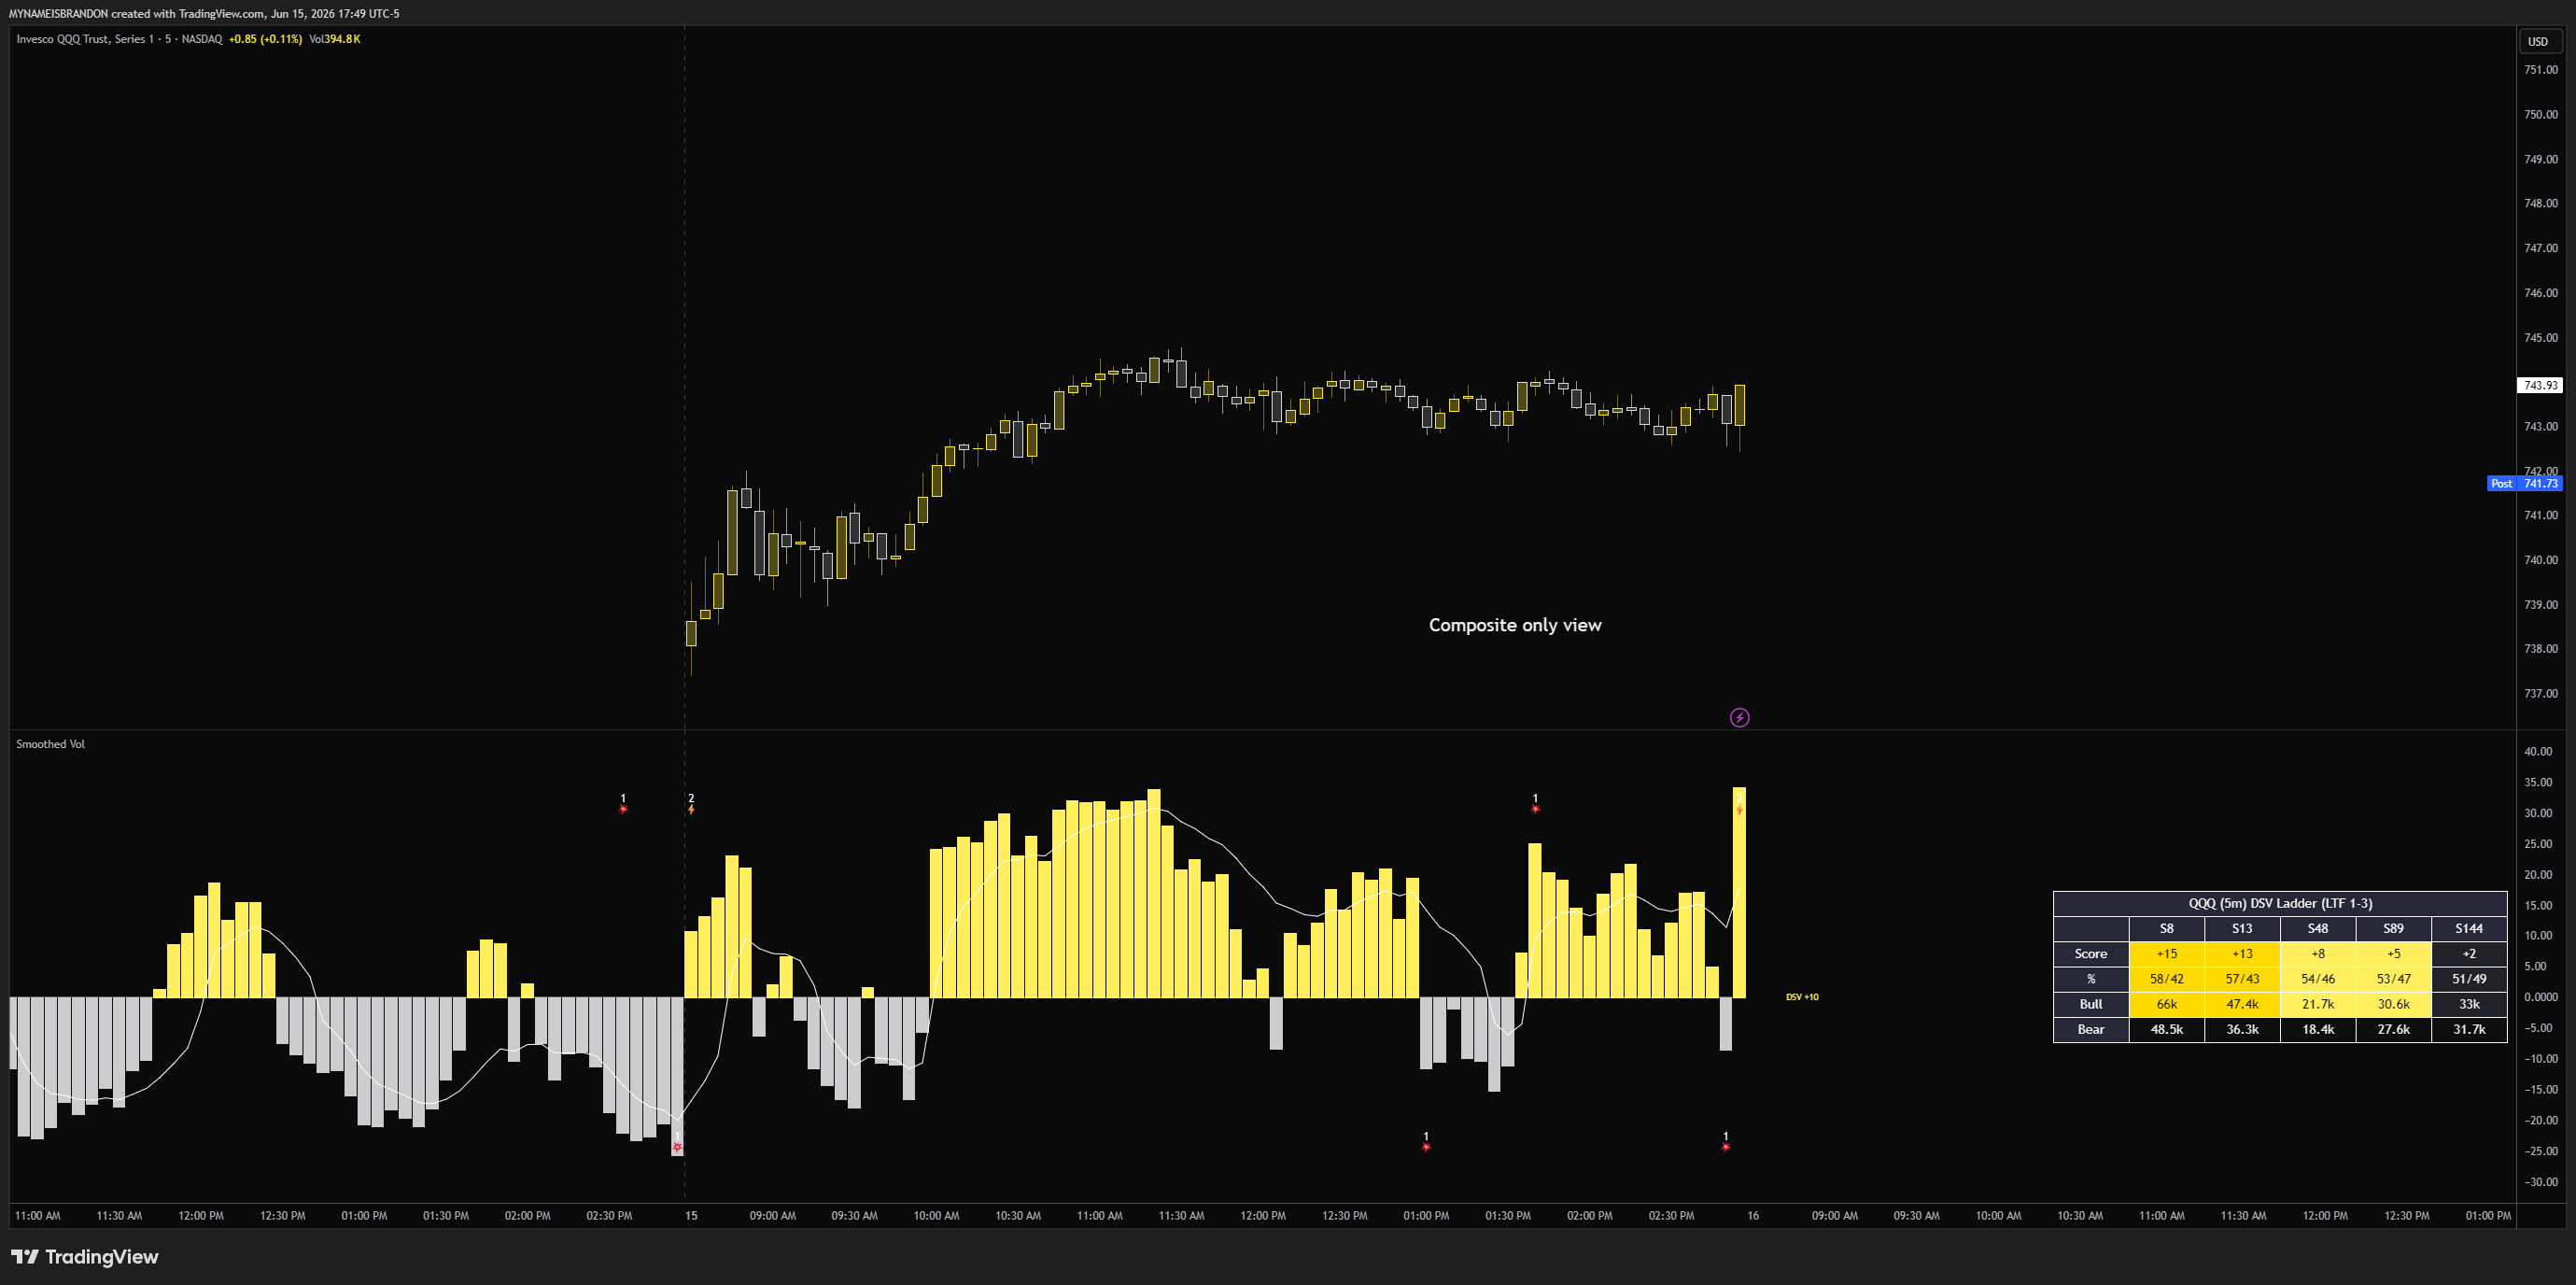Screen dimensions: 2576x1285
Task: Click the 16 date label on time axis
Action: click(1753, 1216)
